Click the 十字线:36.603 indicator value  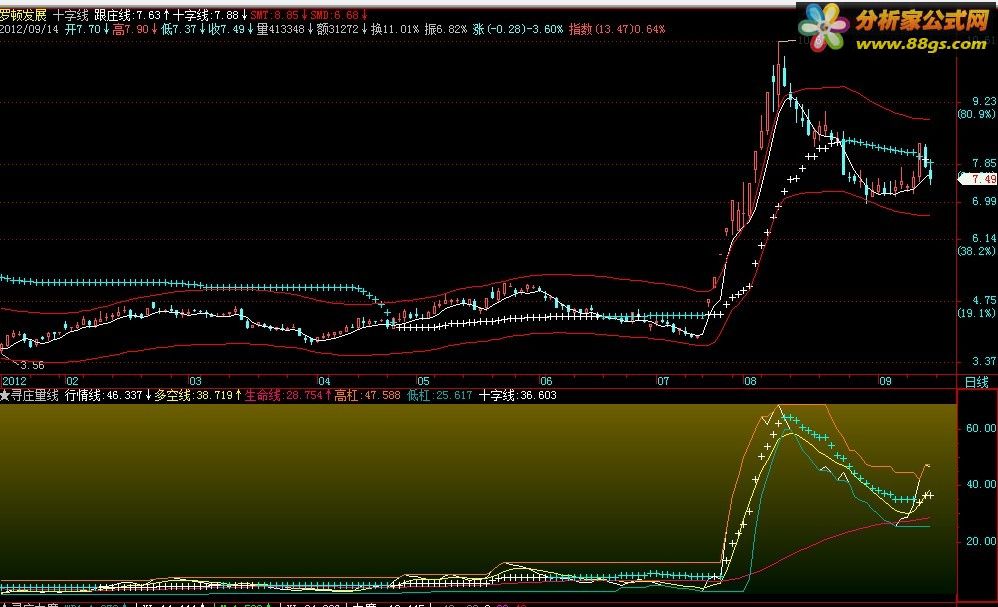point(517,395)
